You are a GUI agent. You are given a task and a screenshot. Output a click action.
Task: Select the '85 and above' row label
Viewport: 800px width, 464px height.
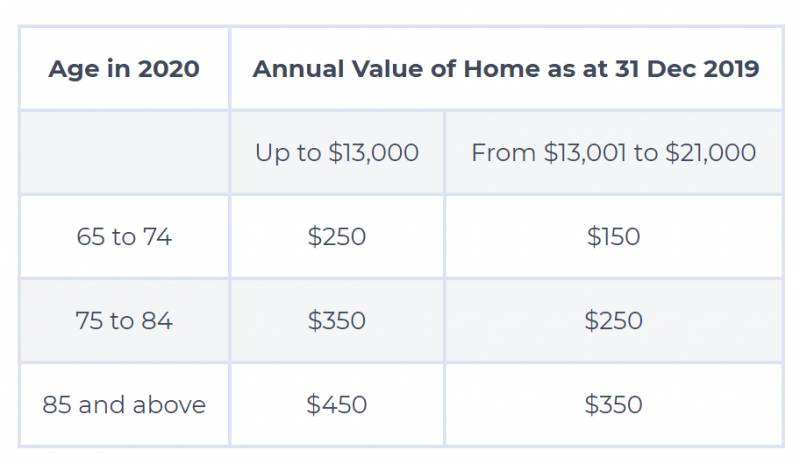124,405
